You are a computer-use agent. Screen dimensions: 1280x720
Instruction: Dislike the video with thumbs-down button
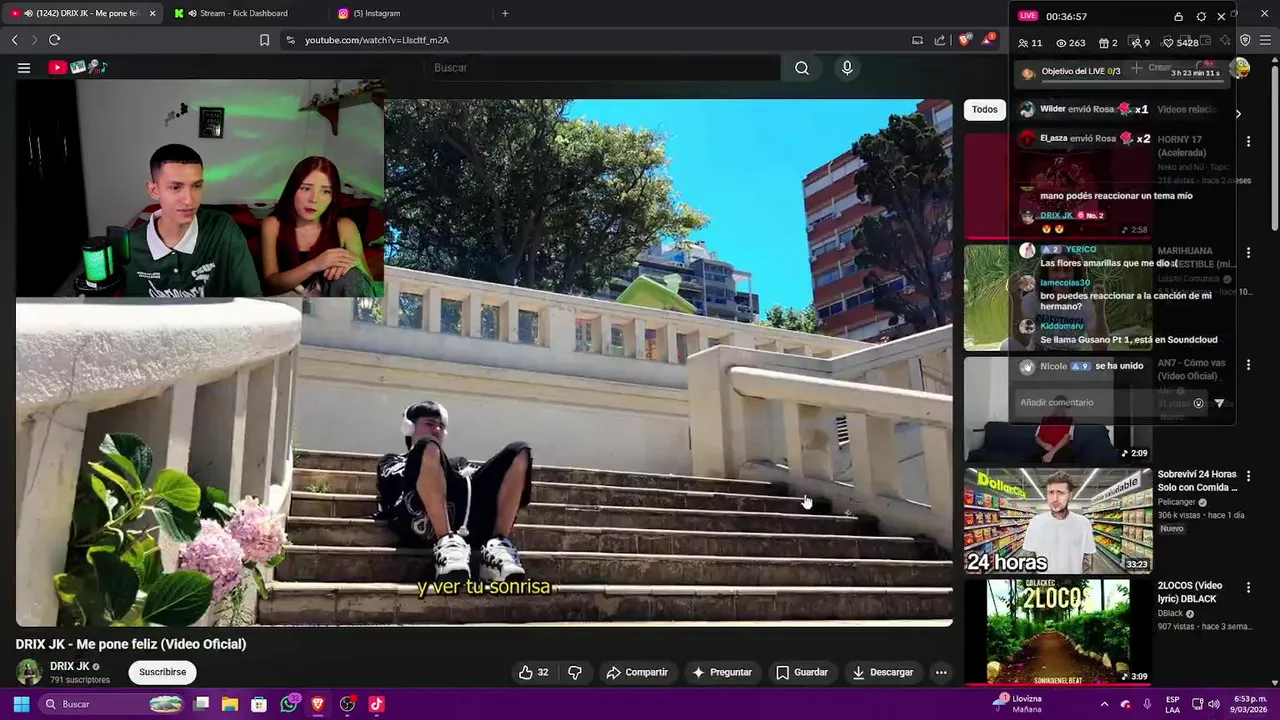(x=575, y=672)
